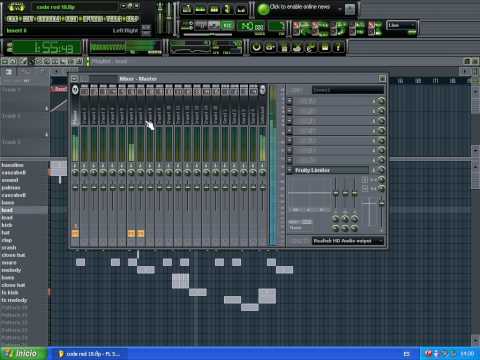Screen dimensions: 480x360
Task: Click the third icon in lower shortcut panel
Action: click(284, 47)
